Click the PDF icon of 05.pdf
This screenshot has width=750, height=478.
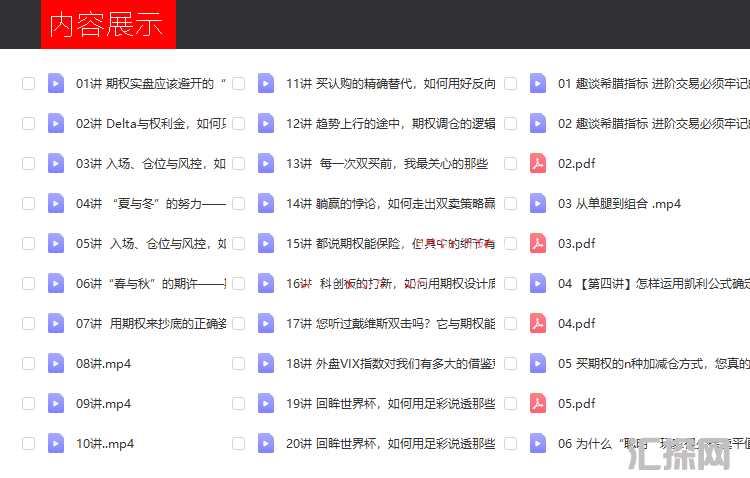click(538, 404)
